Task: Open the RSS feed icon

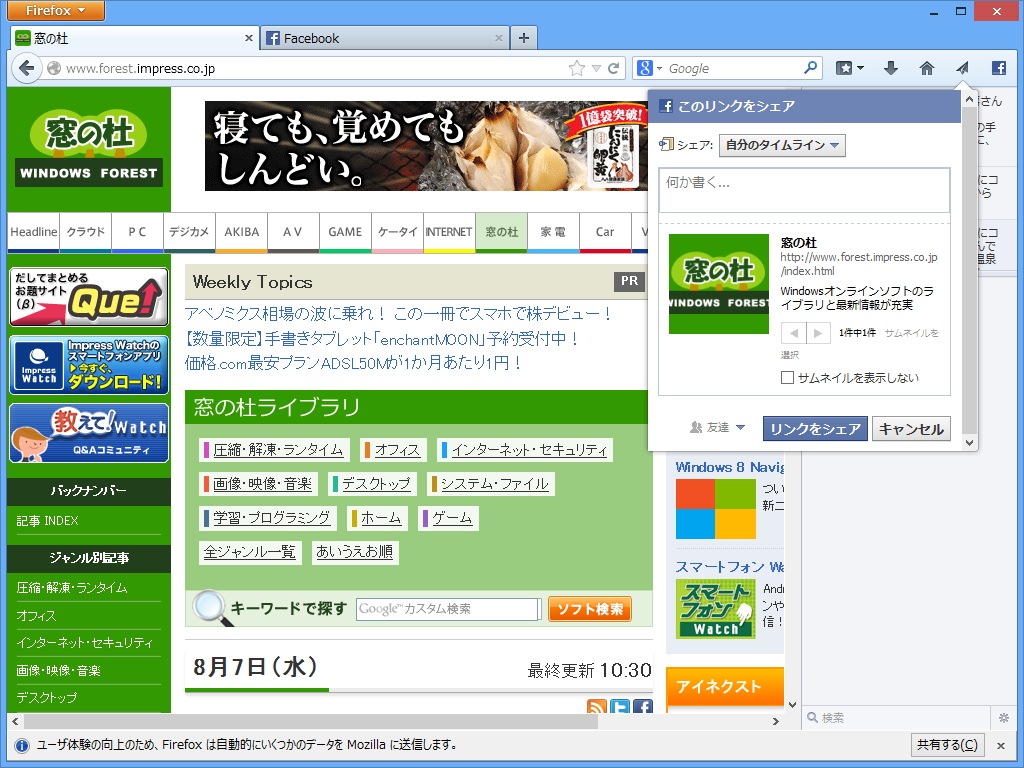Action: point(597,706)
